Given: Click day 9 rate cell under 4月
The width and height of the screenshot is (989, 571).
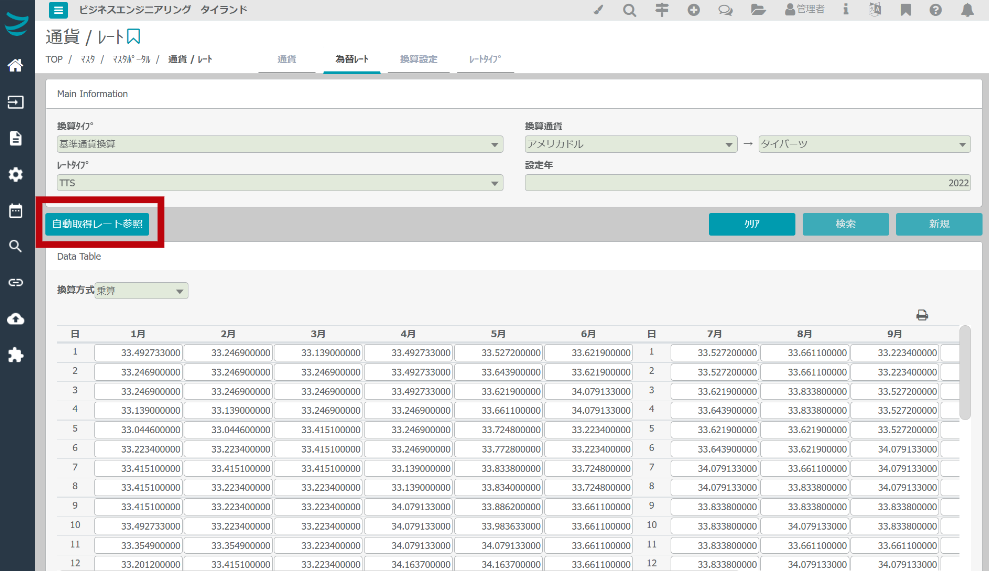Looking at the screenshot, I should coord(408,507).
